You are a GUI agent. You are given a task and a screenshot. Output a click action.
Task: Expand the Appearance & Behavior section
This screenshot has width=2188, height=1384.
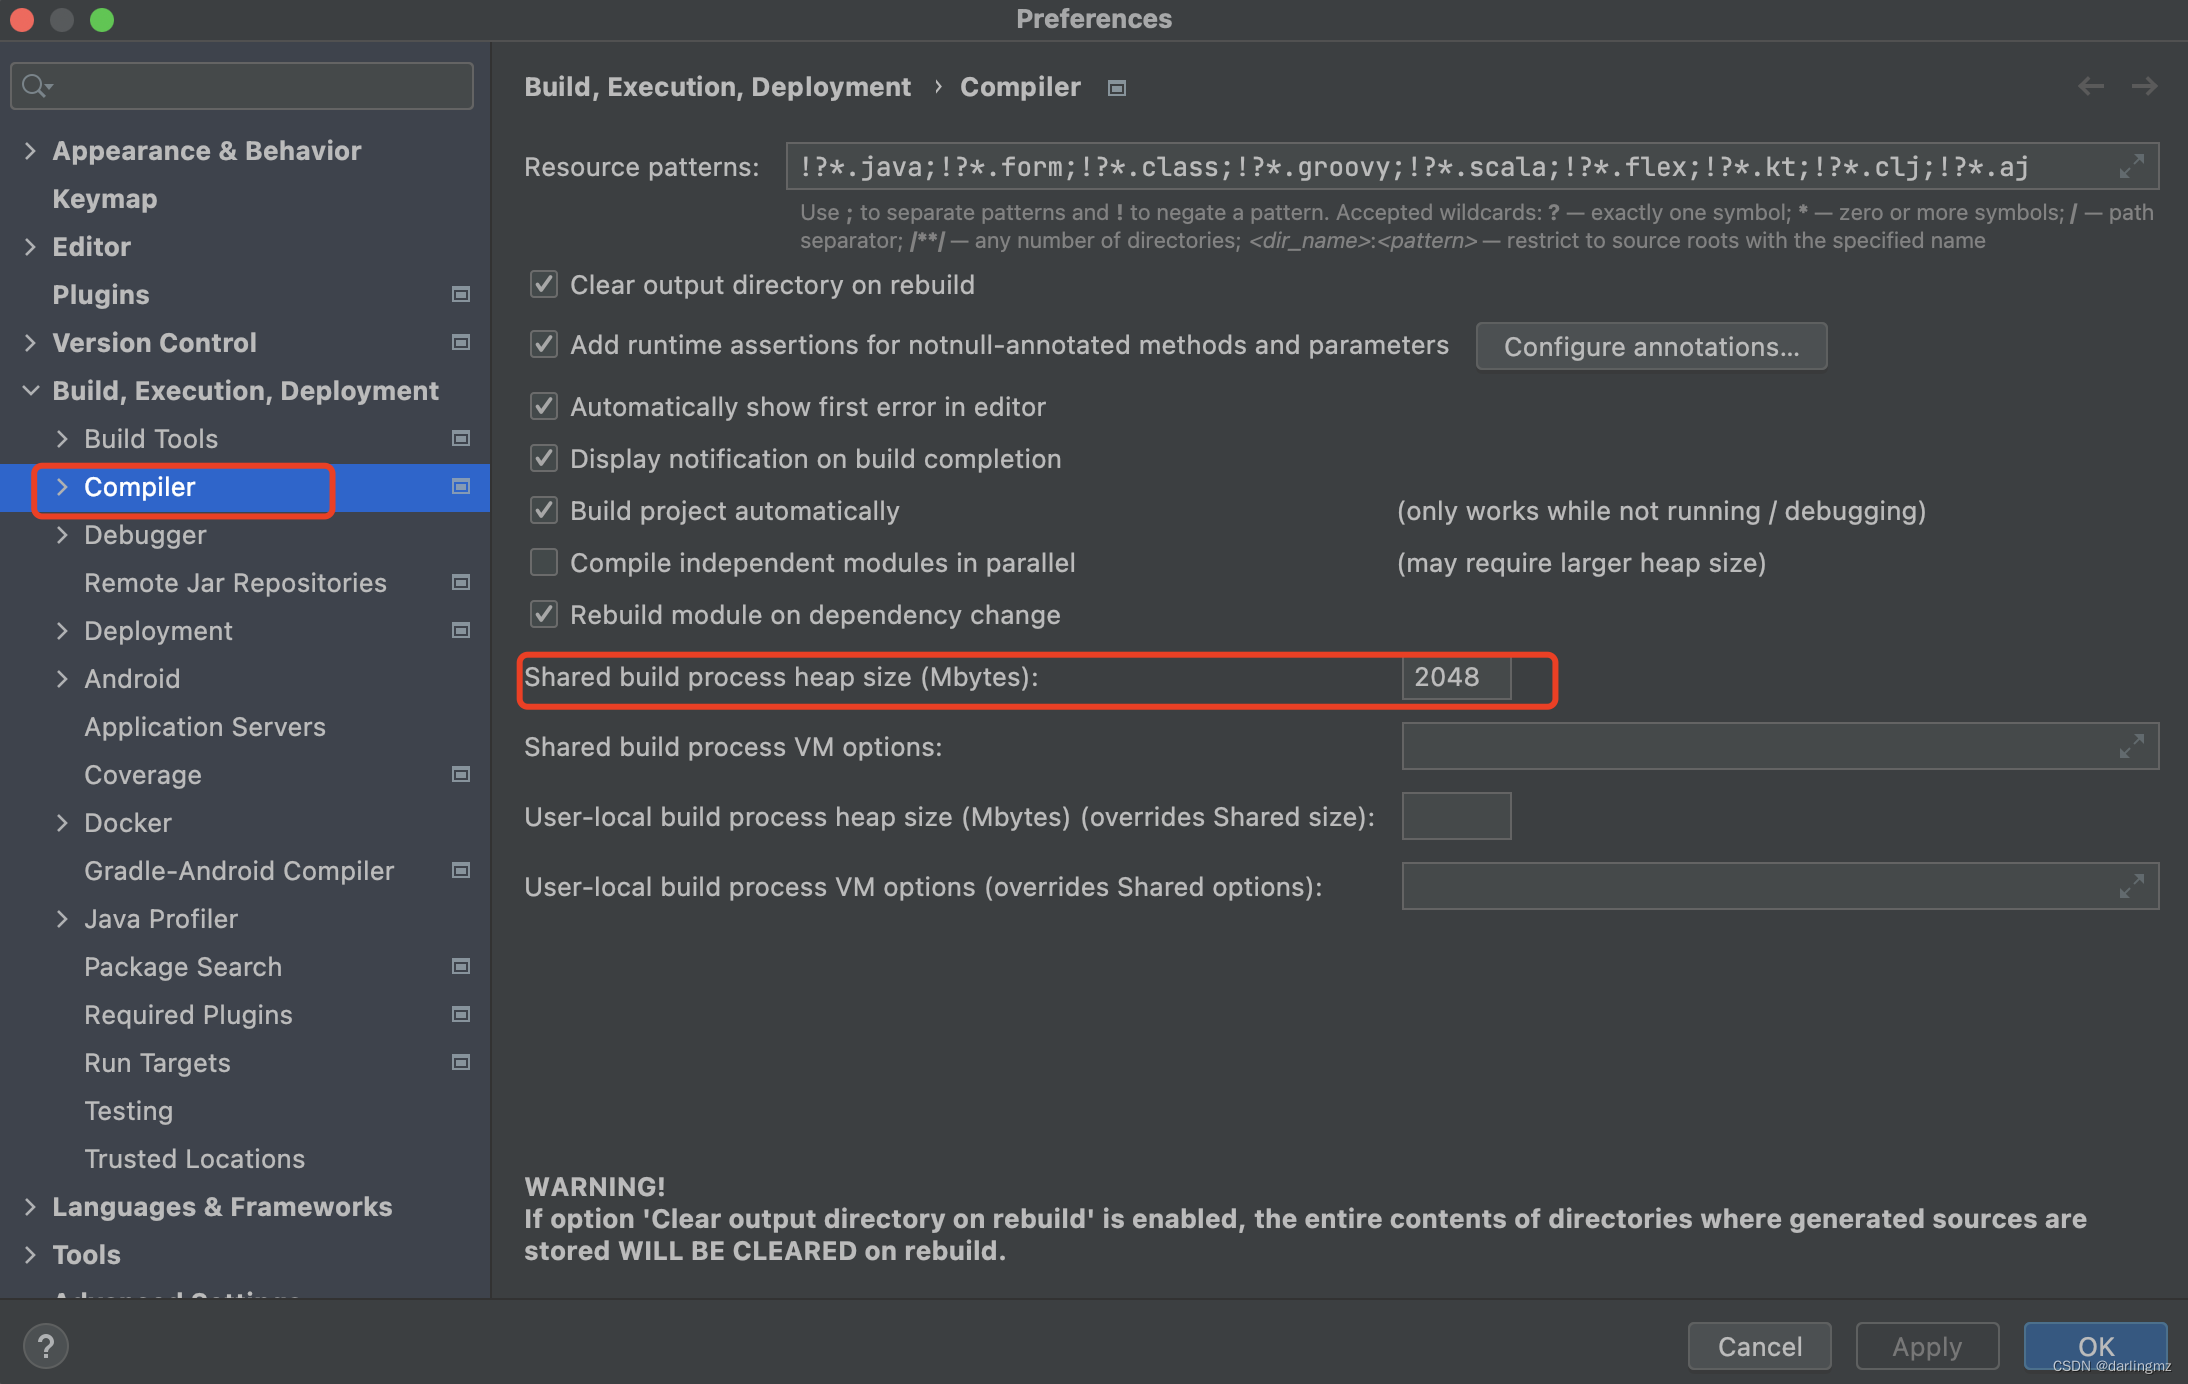click(x=30, y=151)
